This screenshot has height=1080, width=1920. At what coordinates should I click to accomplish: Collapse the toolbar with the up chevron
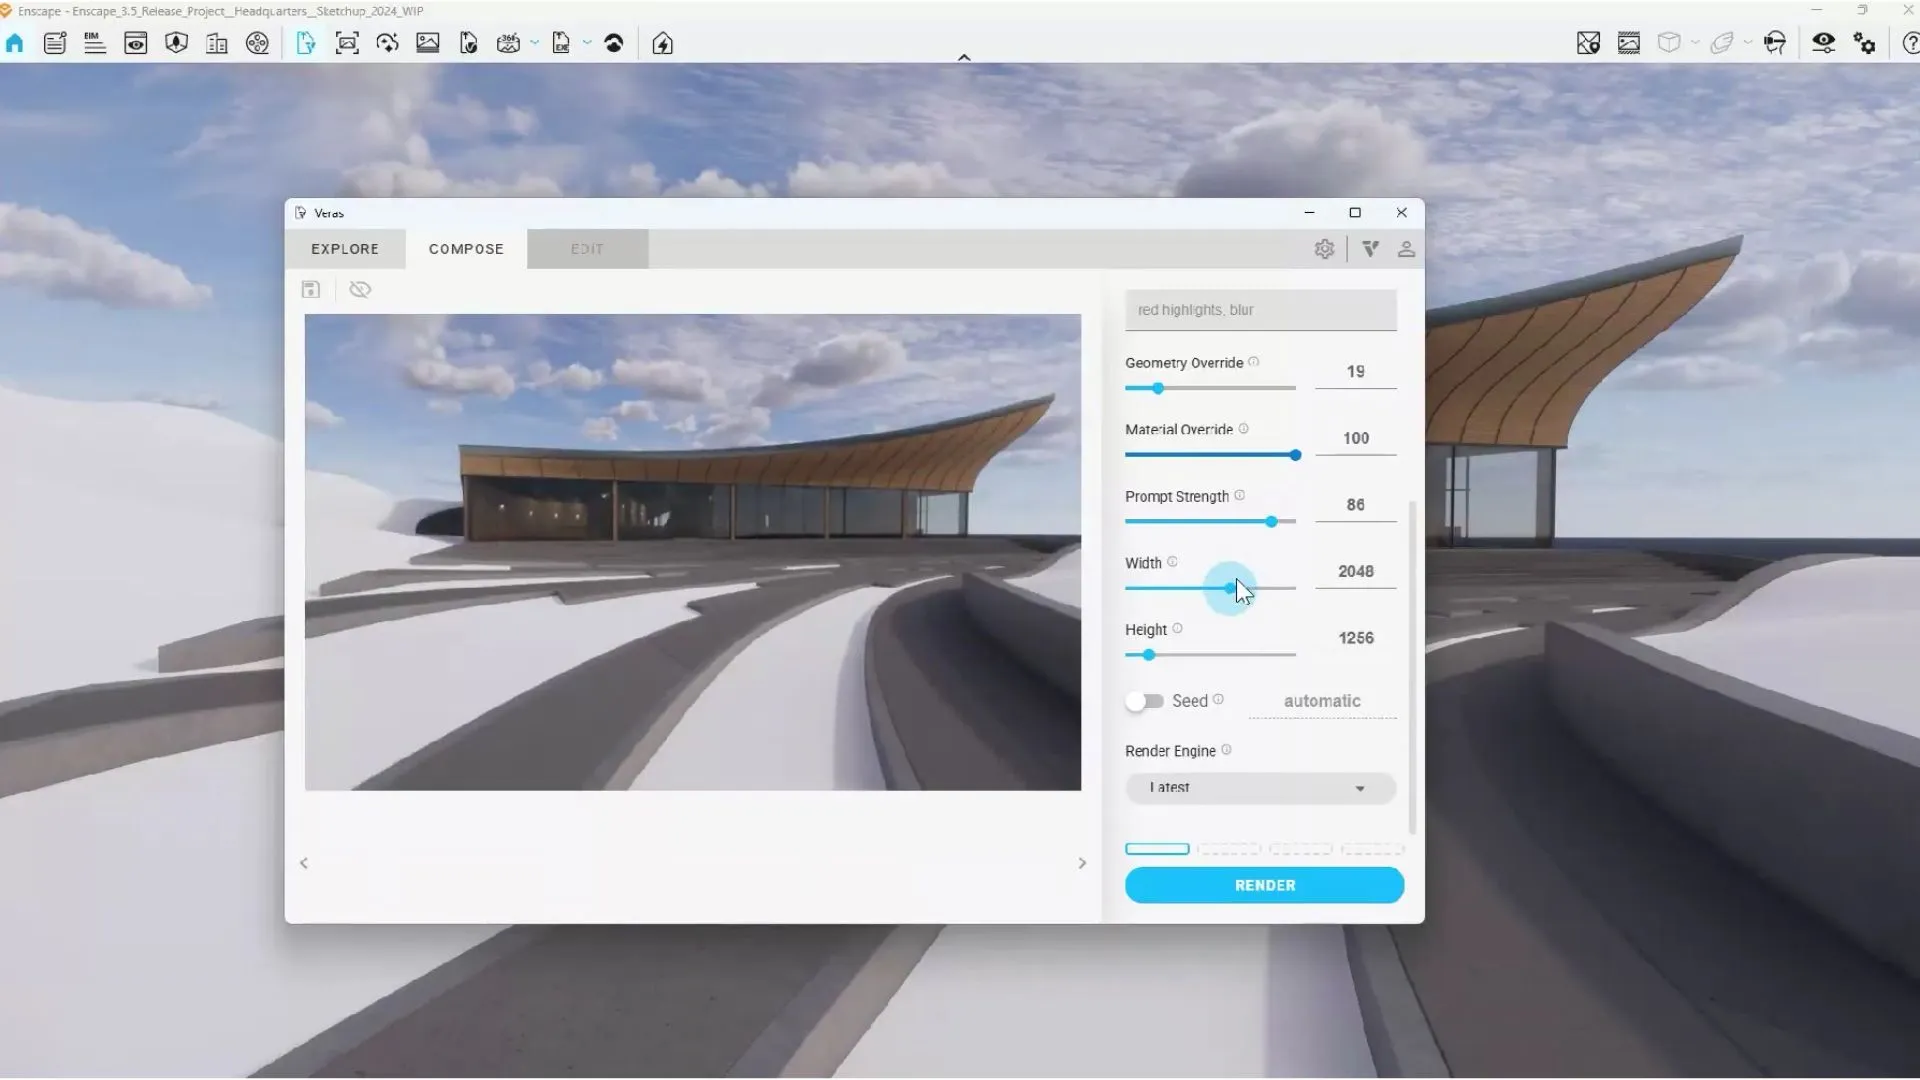964,57
